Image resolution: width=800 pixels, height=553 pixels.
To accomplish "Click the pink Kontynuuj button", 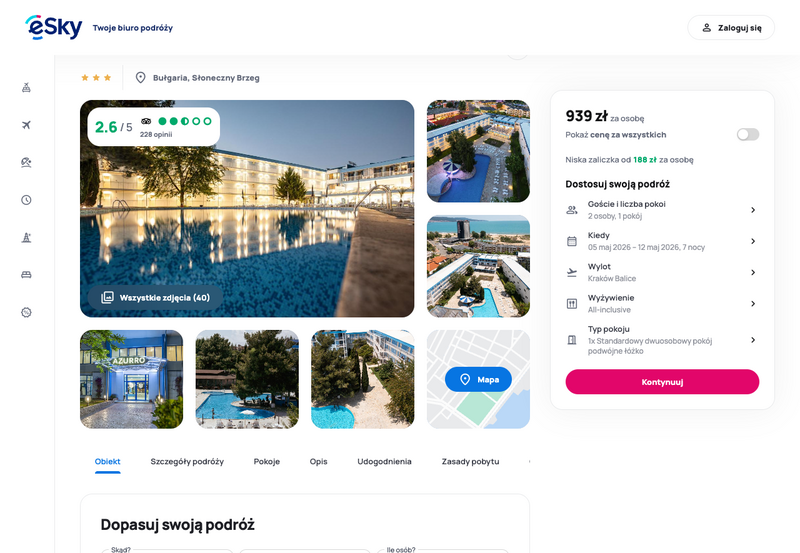I will (662, 382).
